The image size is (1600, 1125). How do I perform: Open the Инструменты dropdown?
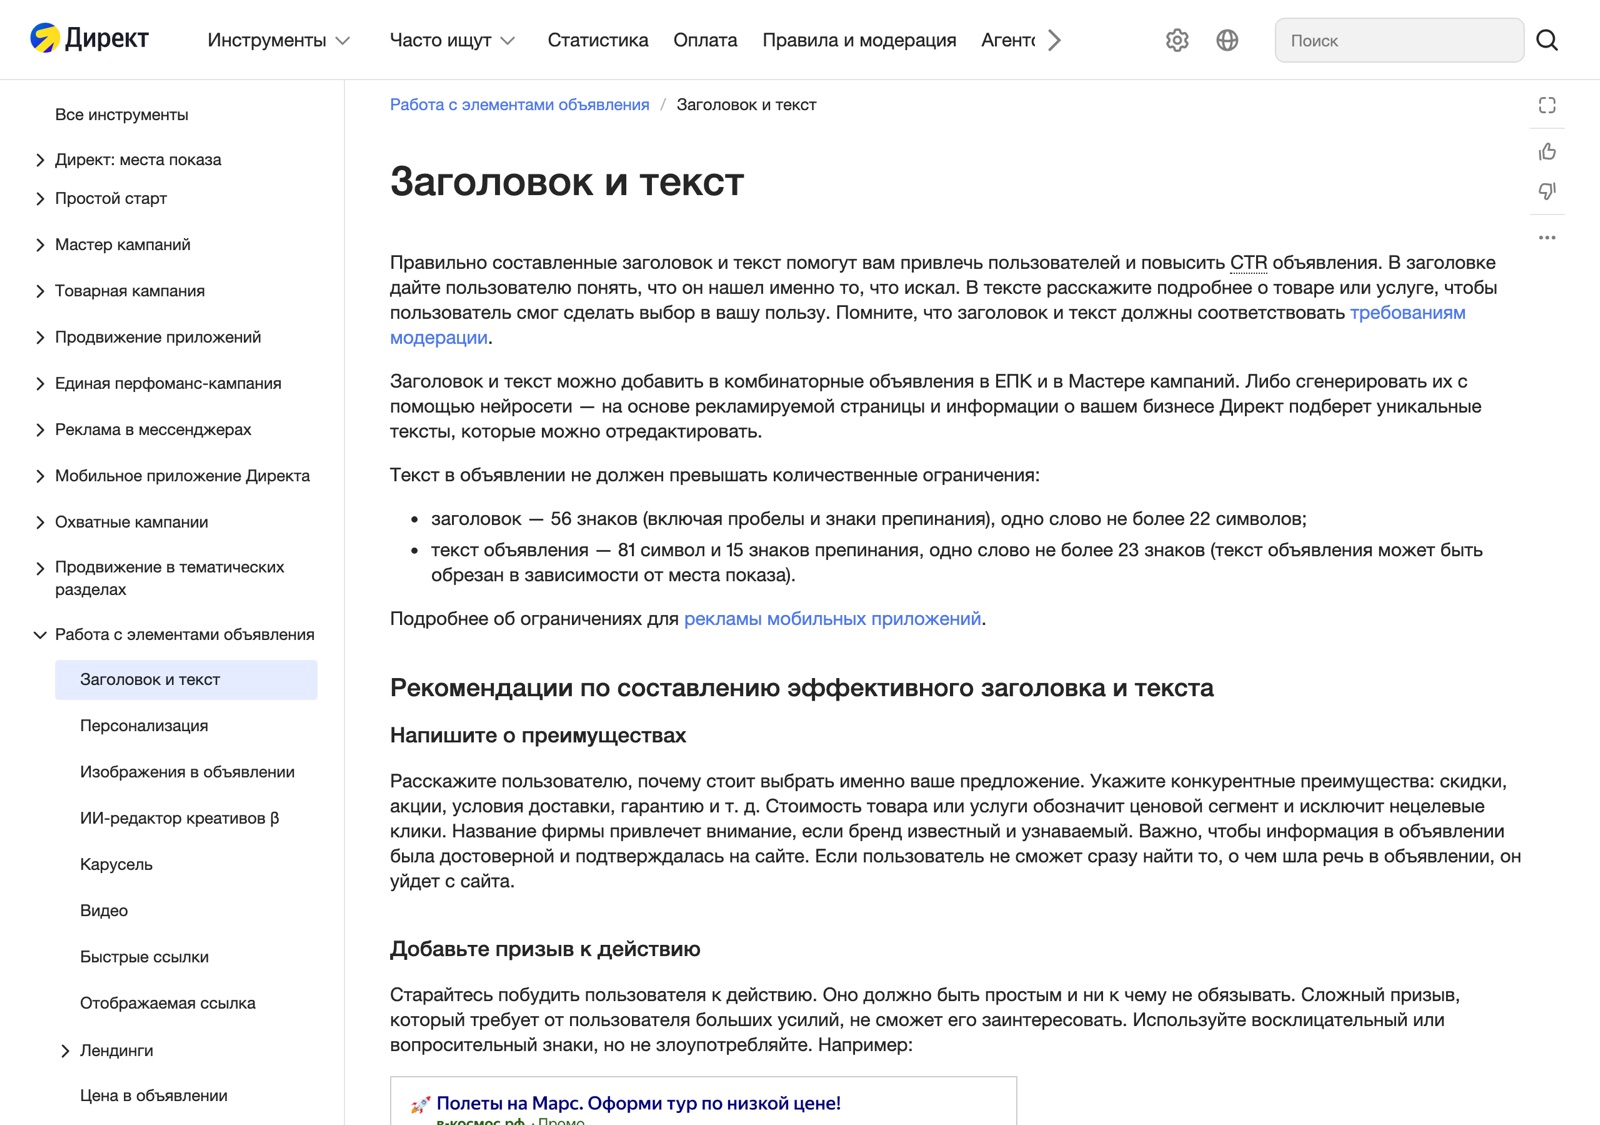tap(278, 40)
